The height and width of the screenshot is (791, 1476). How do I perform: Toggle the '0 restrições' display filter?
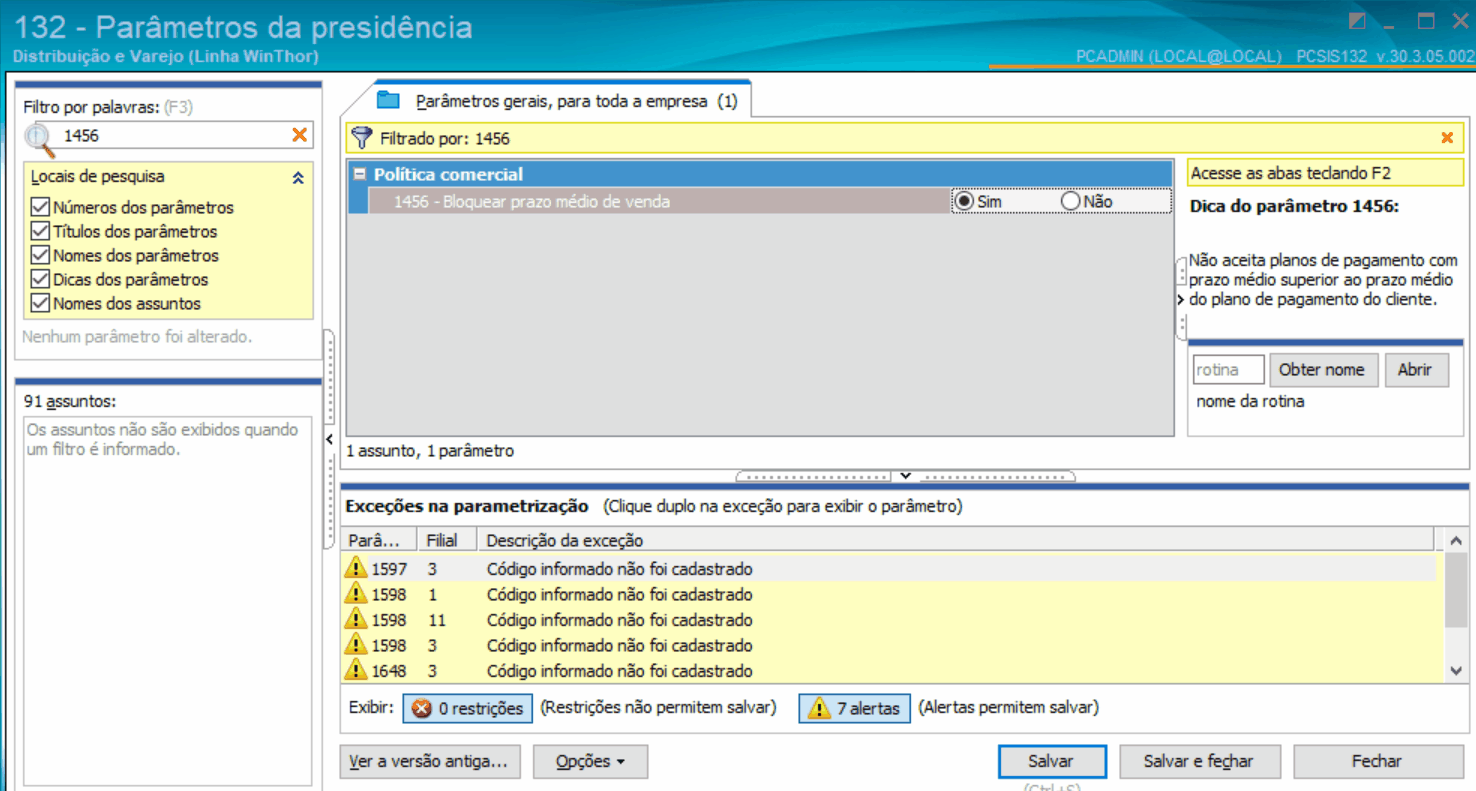pyautogui.click(x=468, y=708)
